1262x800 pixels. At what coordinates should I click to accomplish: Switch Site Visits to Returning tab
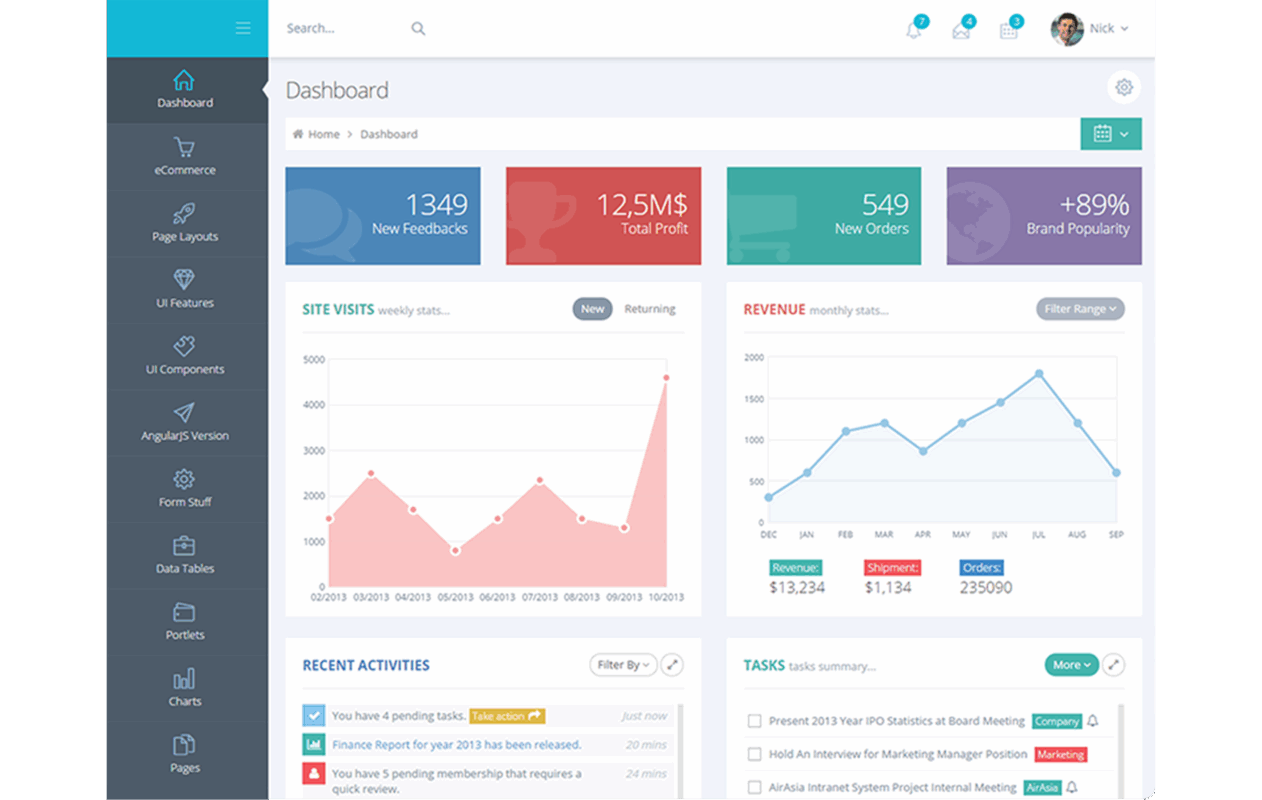650,309
